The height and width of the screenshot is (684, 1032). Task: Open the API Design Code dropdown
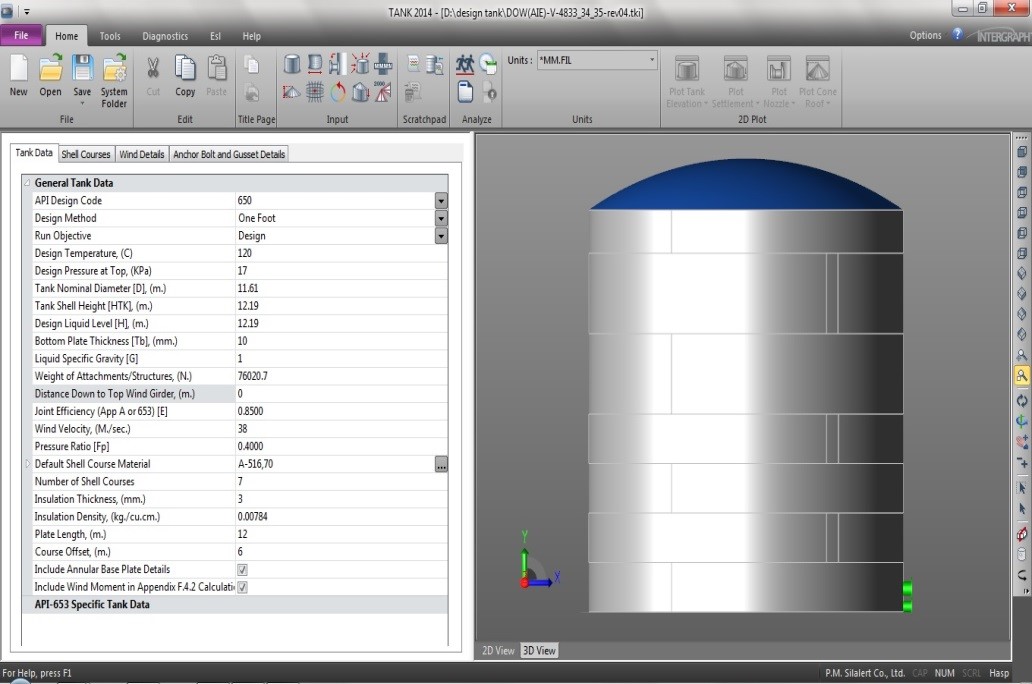point(440,201)
